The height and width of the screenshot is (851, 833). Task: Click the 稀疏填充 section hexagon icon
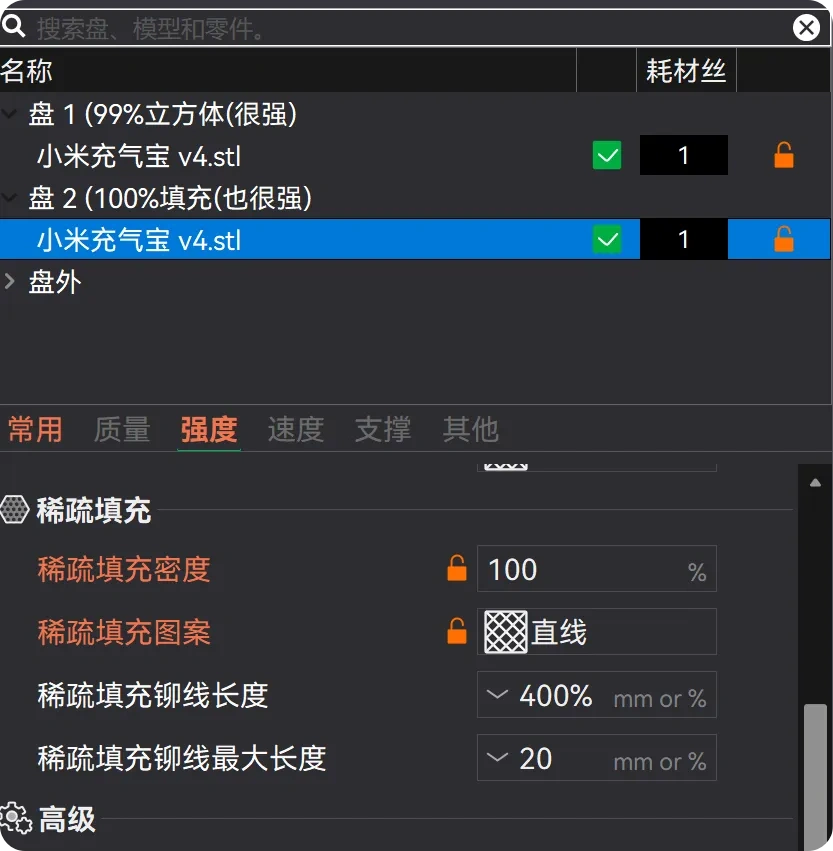coord(14,510)
